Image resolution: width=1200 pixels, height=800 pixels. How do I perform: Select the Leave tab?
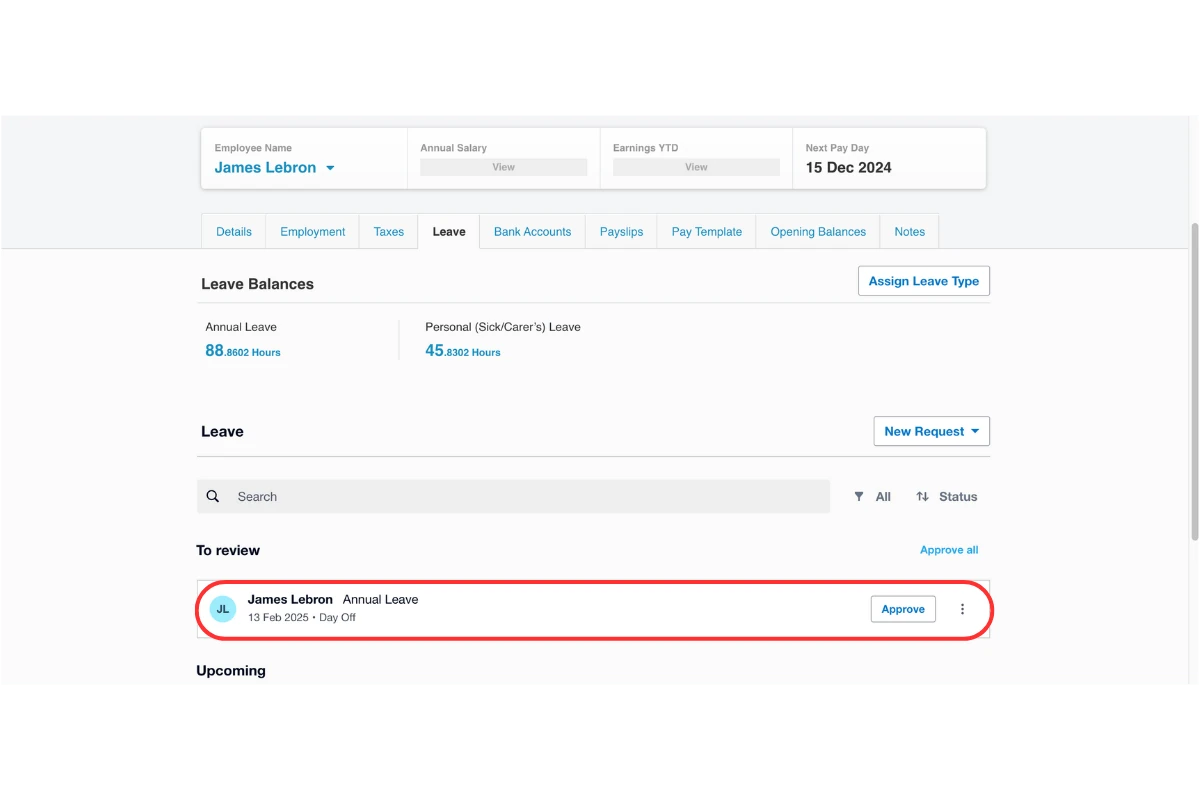tap(449, 231)
